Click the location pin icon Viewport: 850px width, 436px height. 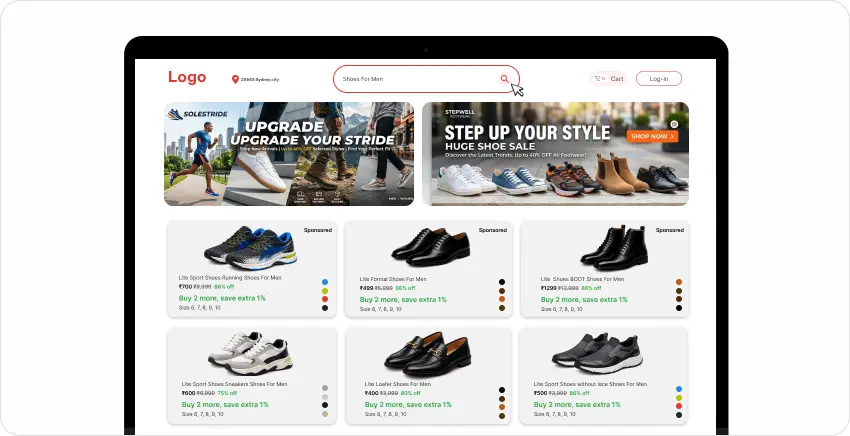(235, 79)
